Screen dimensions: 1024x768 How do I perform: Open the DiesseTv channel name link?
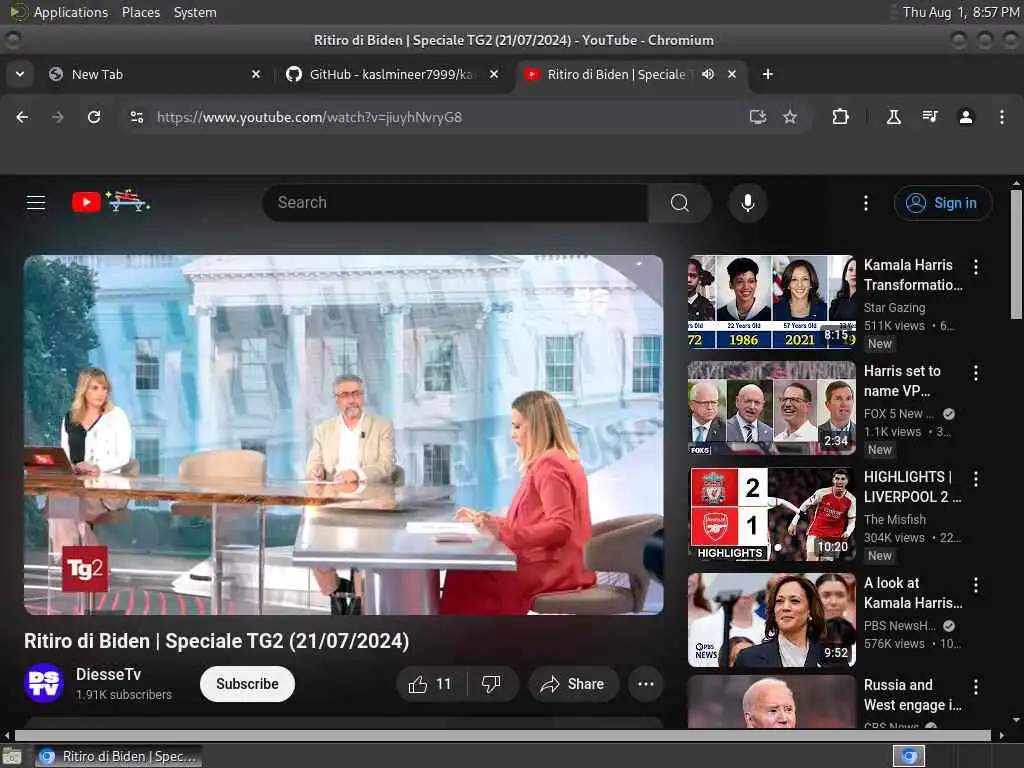(x=108, y=674)
